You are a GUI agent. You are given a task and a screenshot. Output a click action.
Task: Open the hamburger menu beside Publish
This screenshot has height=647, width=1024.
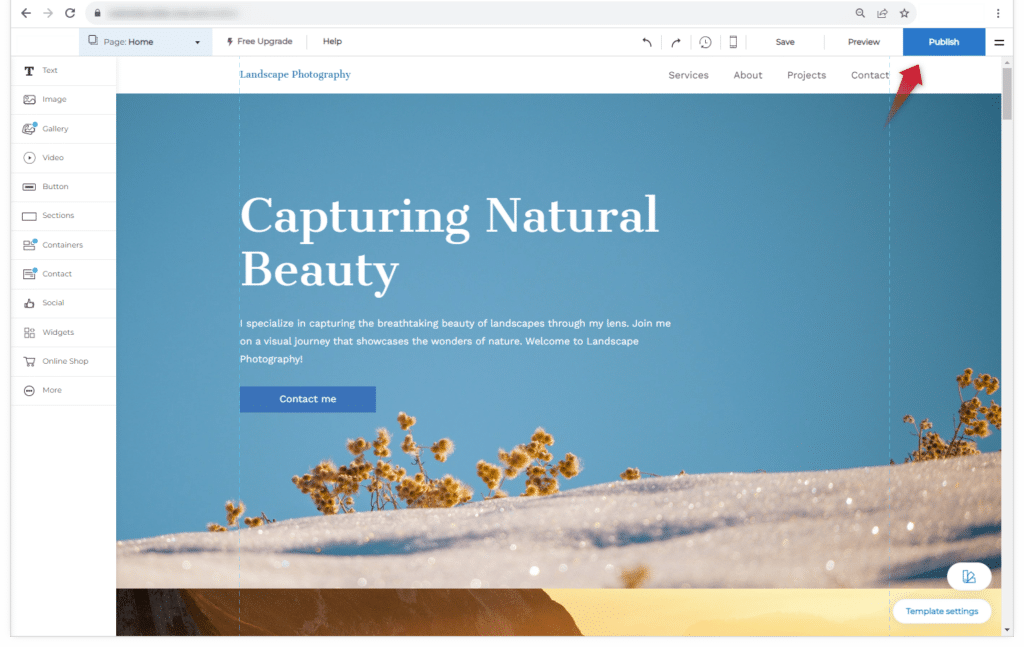[998, 42]
